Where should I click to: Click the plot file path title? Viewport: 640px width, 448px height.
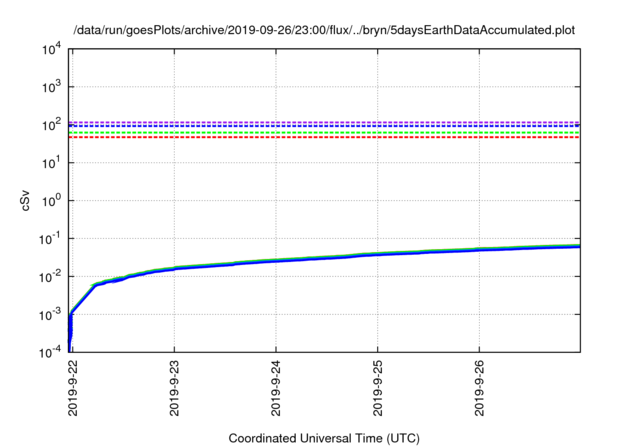324,30
